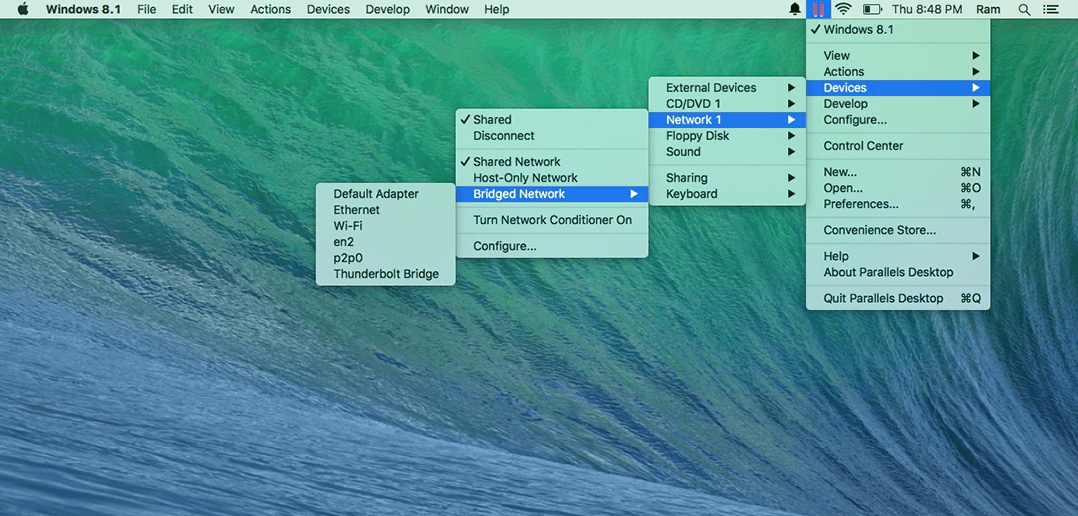
Task: Open the Actions menu in menu bar
Action: 270,9
